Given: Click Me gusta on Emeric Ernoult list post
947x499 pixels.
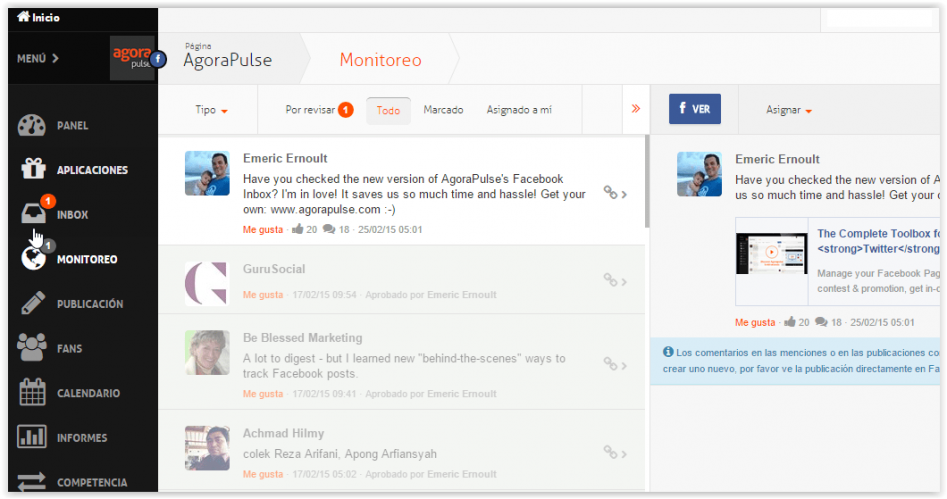Looking at the screenshot, I should point(263,230).
